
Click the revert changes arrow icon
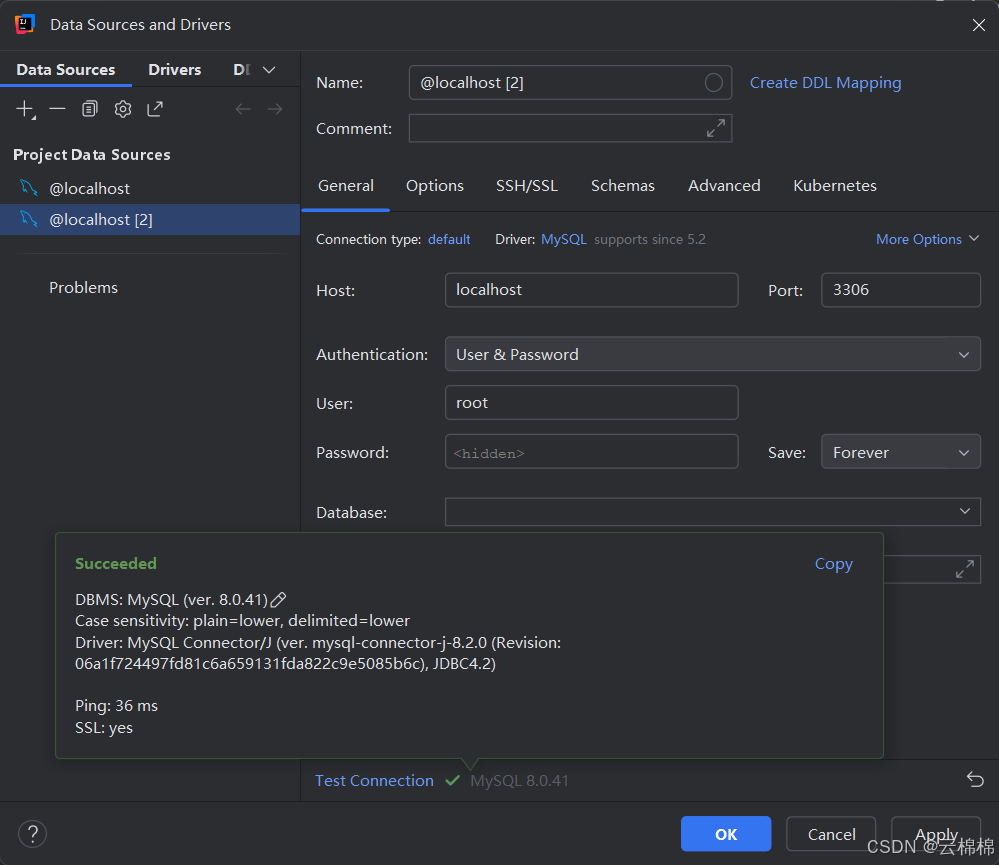tap(975, 779)
